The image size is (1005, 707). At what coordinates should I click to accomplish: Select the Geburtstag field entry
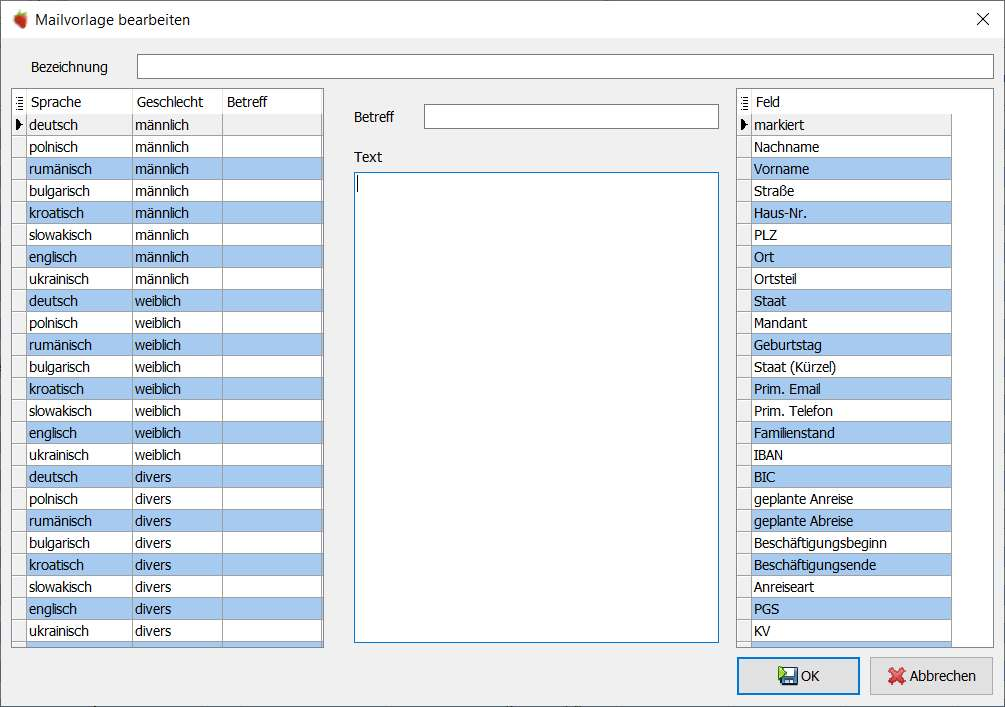[x=851, y=345]
